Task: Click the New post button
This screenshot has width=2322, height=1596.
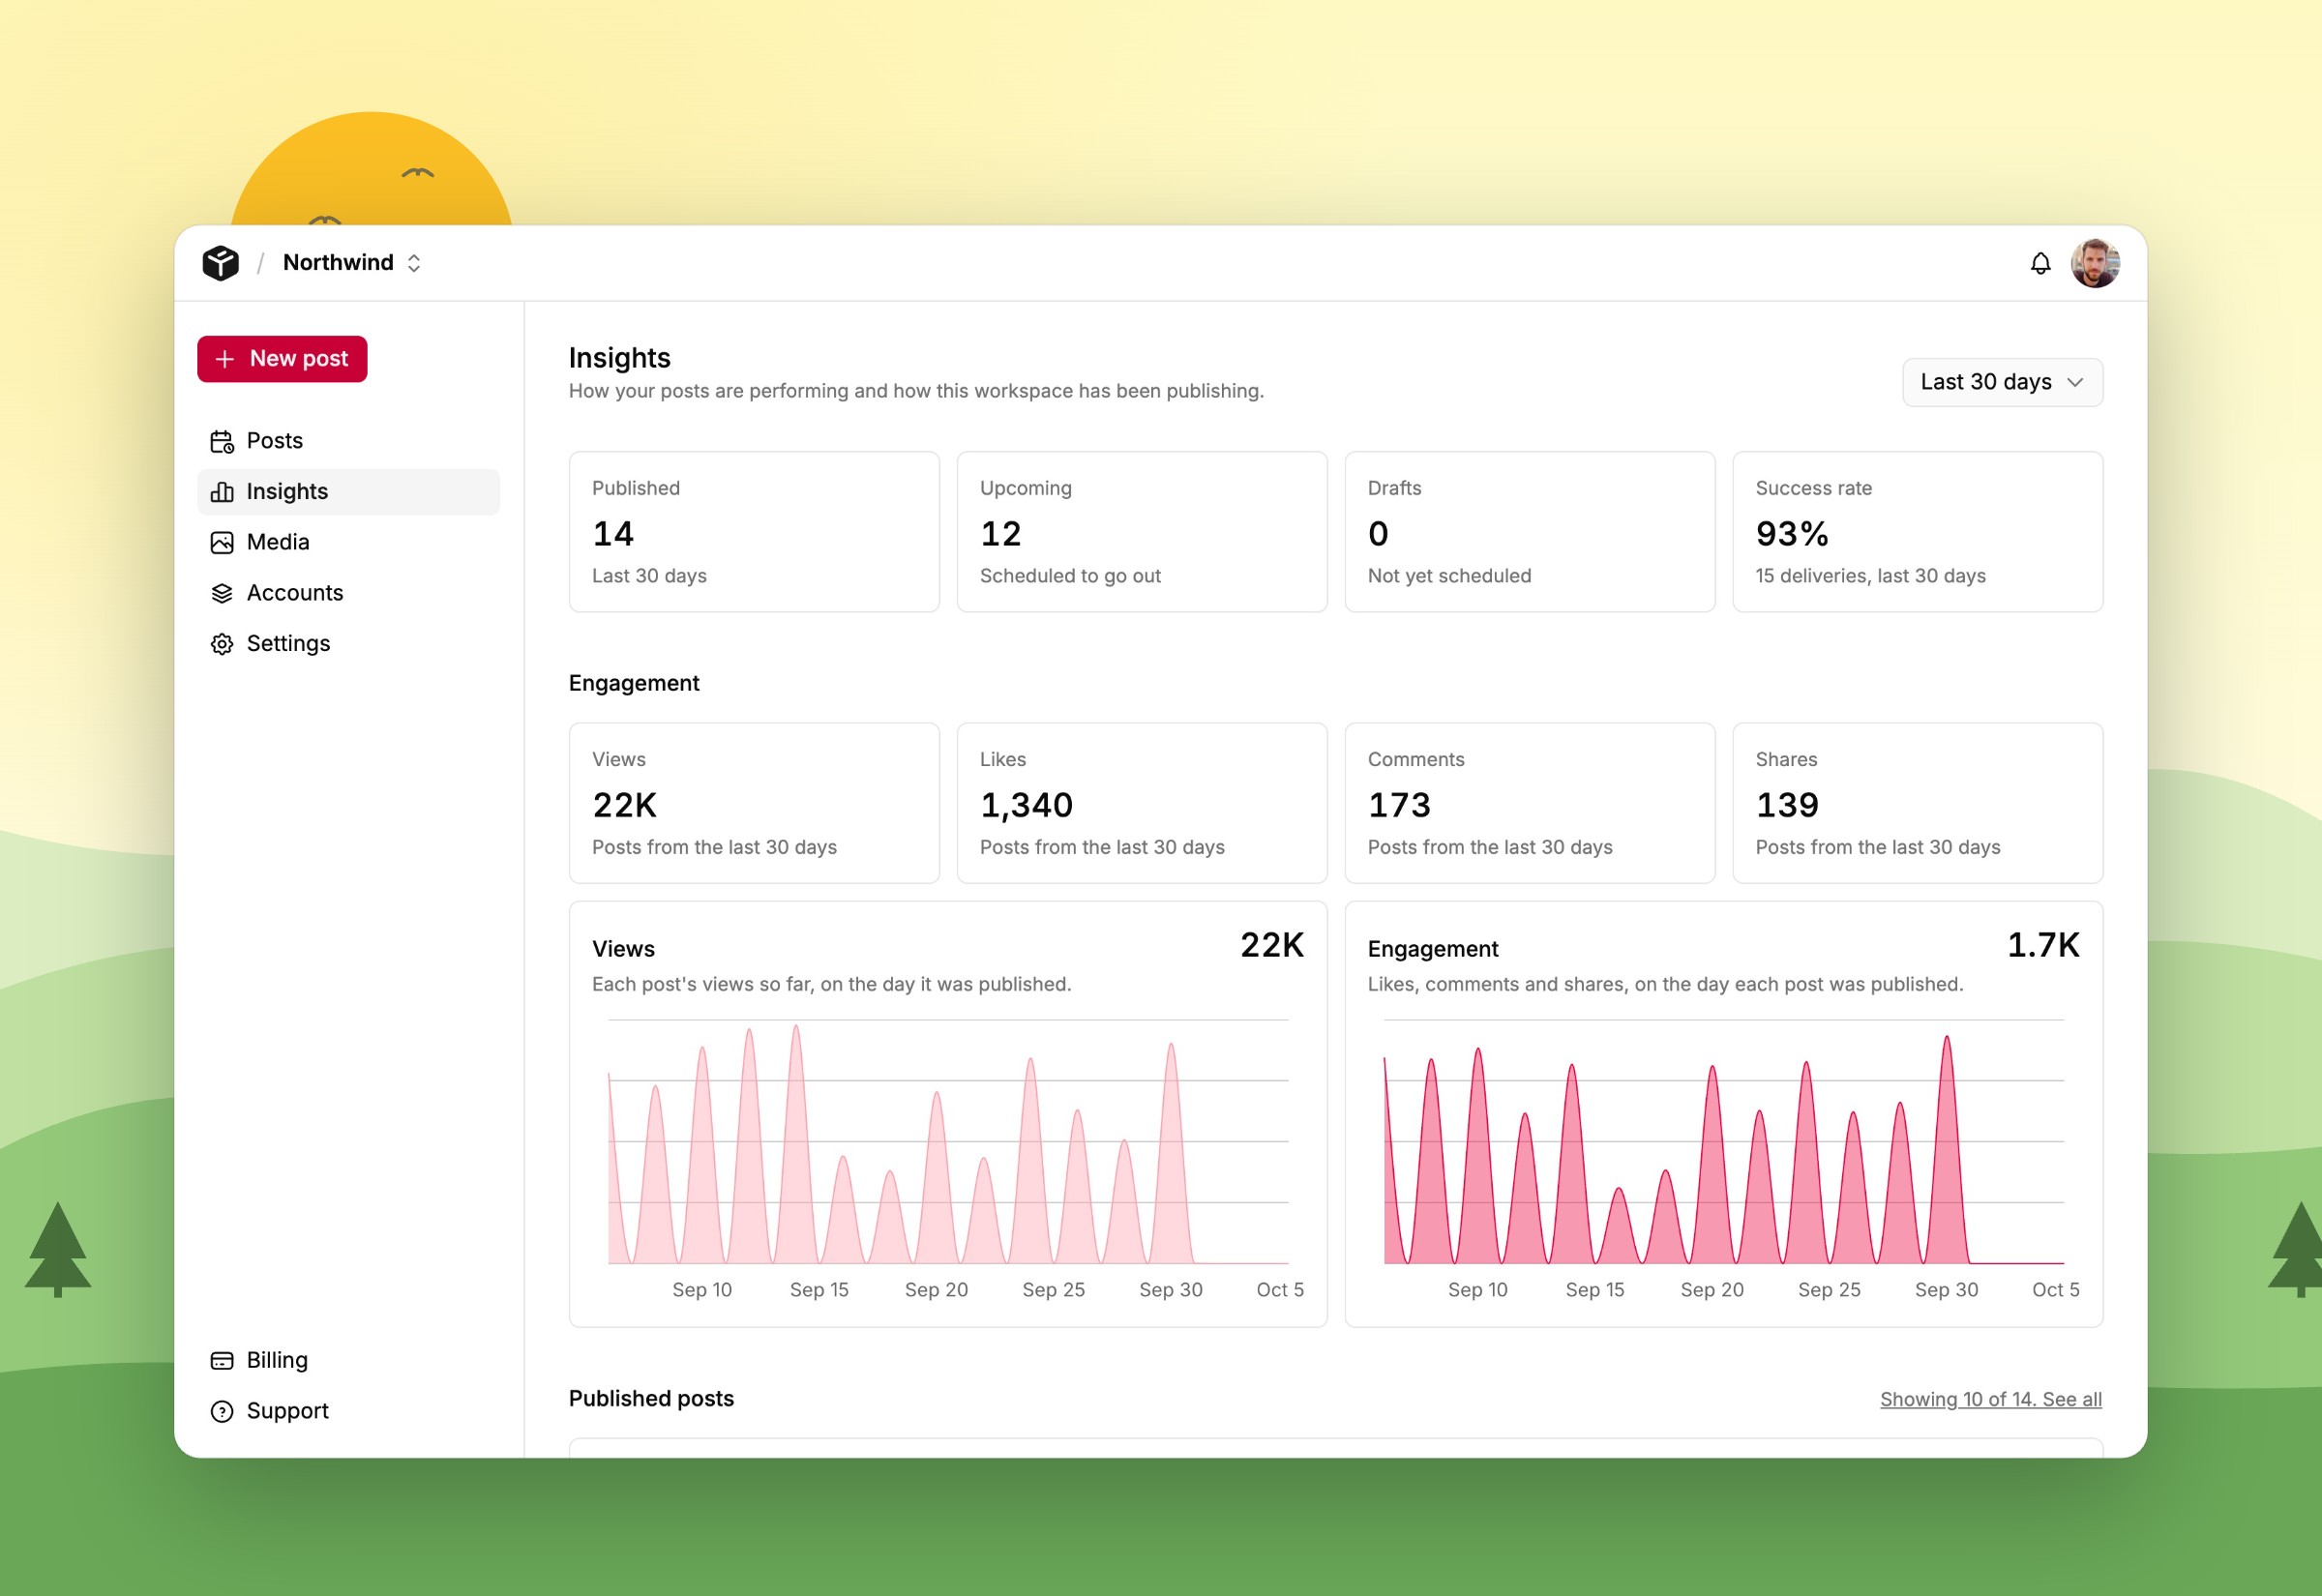Action: [x=282, y=359]
